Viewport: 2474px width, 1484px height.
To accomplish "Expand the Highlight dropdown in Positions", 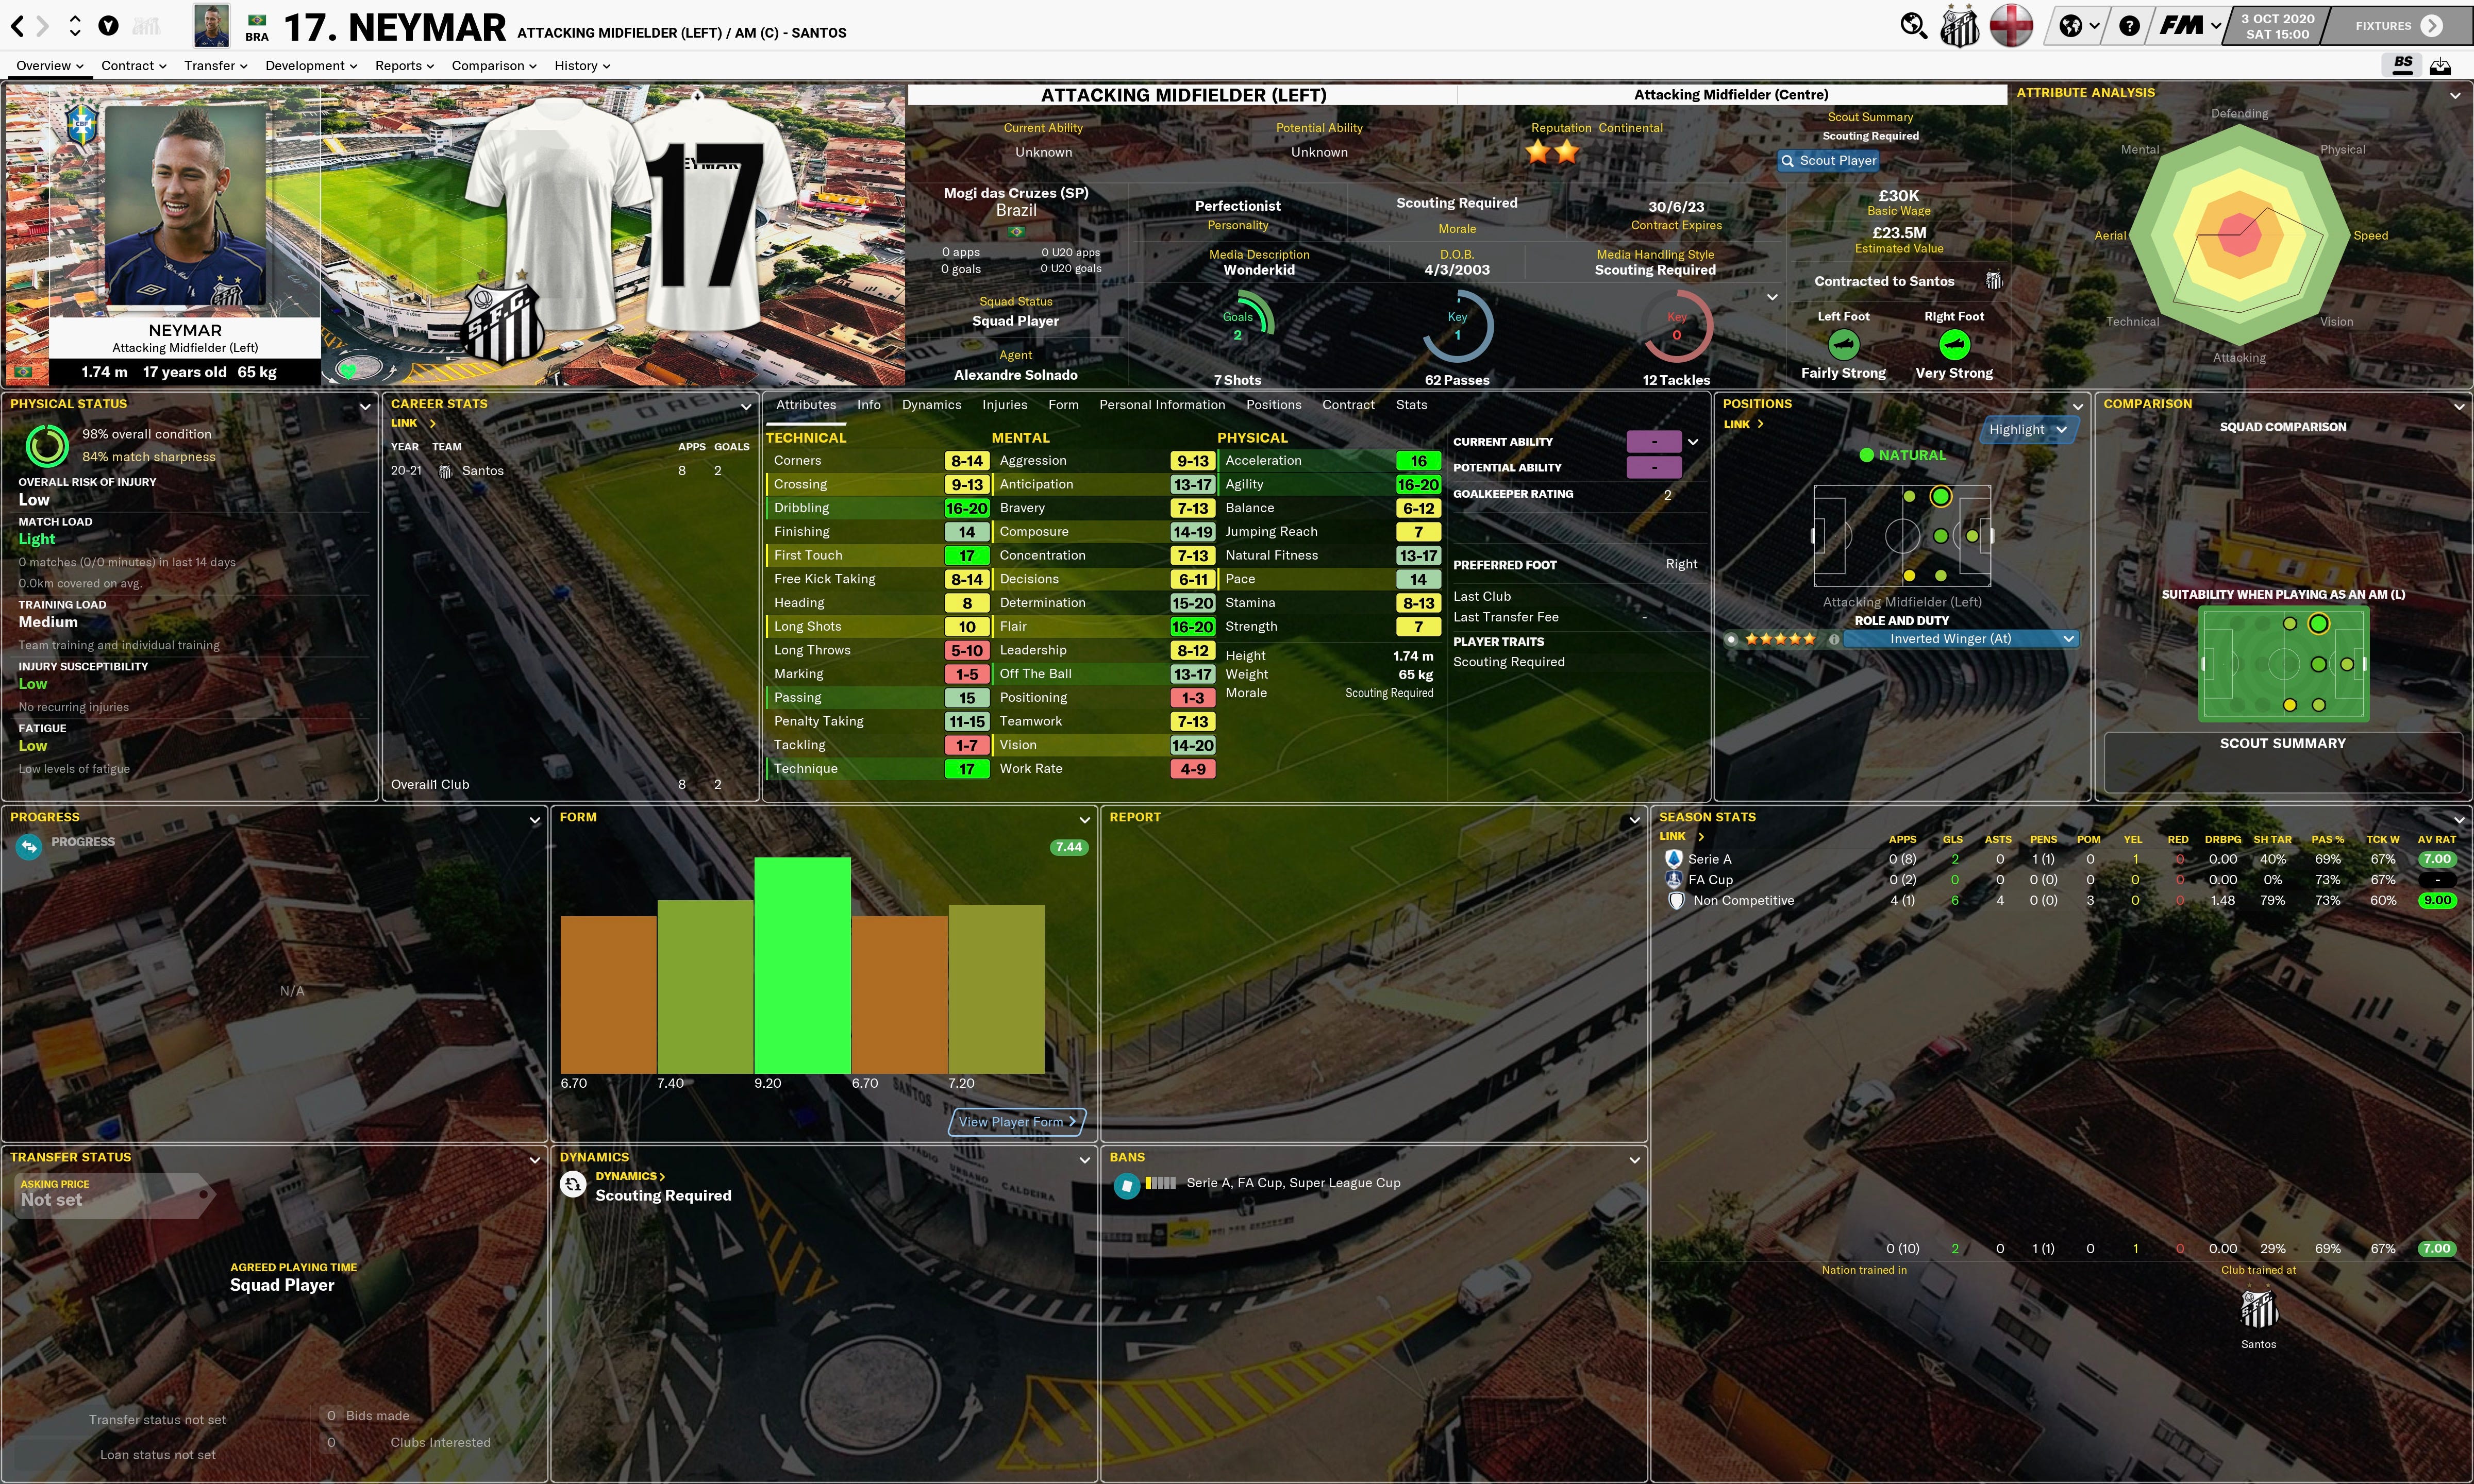I will 2027,429.
